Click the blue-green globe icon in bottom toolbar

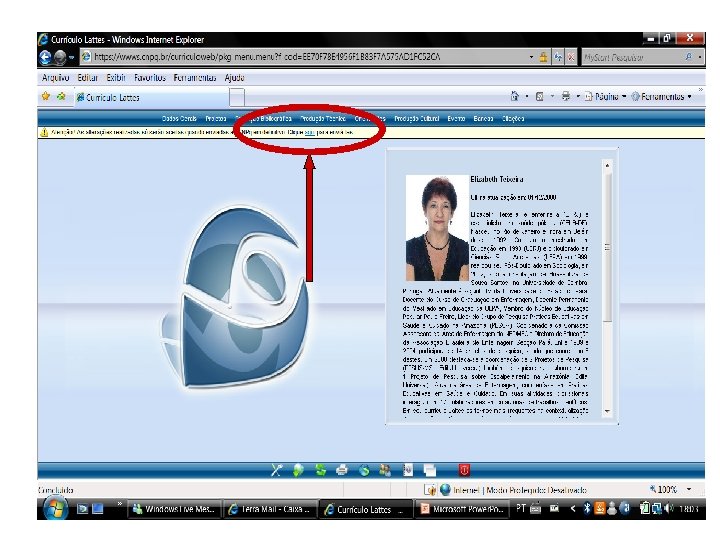click(364, 470)
